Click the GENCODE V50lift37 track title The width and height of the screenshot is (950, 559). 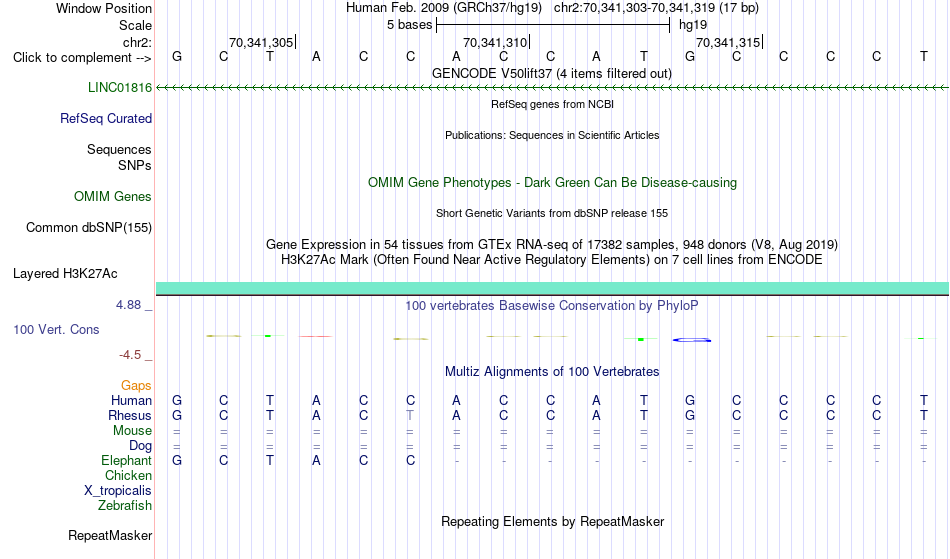click(x=552, y=73)
